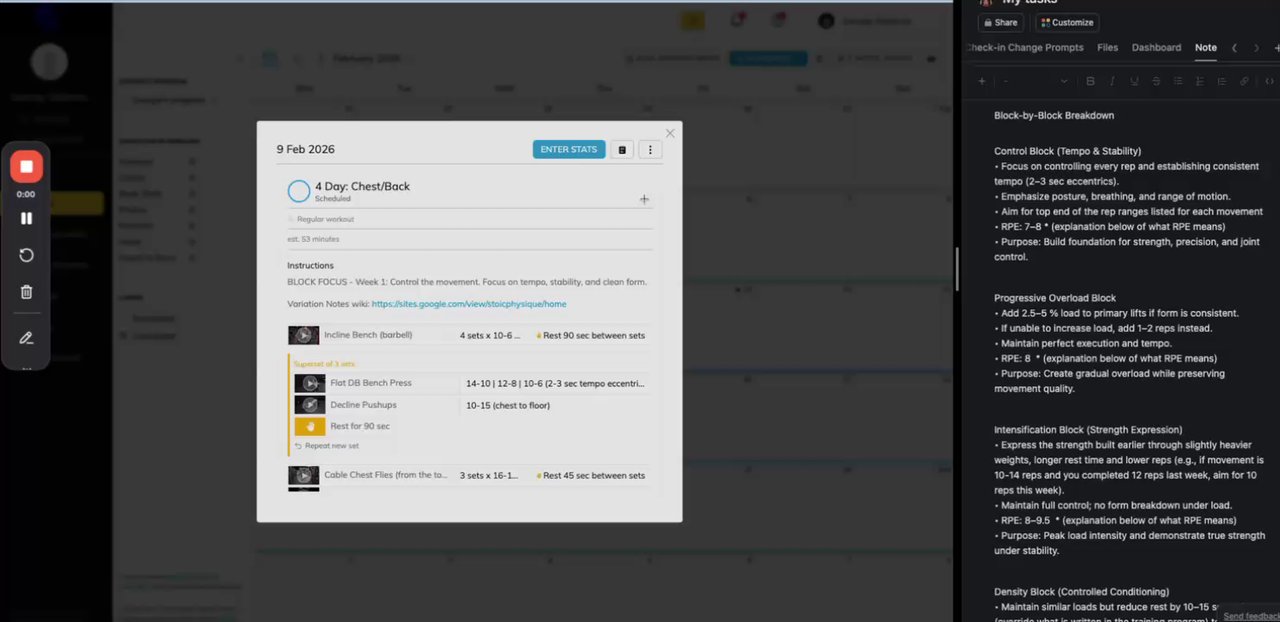
Task: Delete the recording using the trash icon
Action: pos(27,292)
